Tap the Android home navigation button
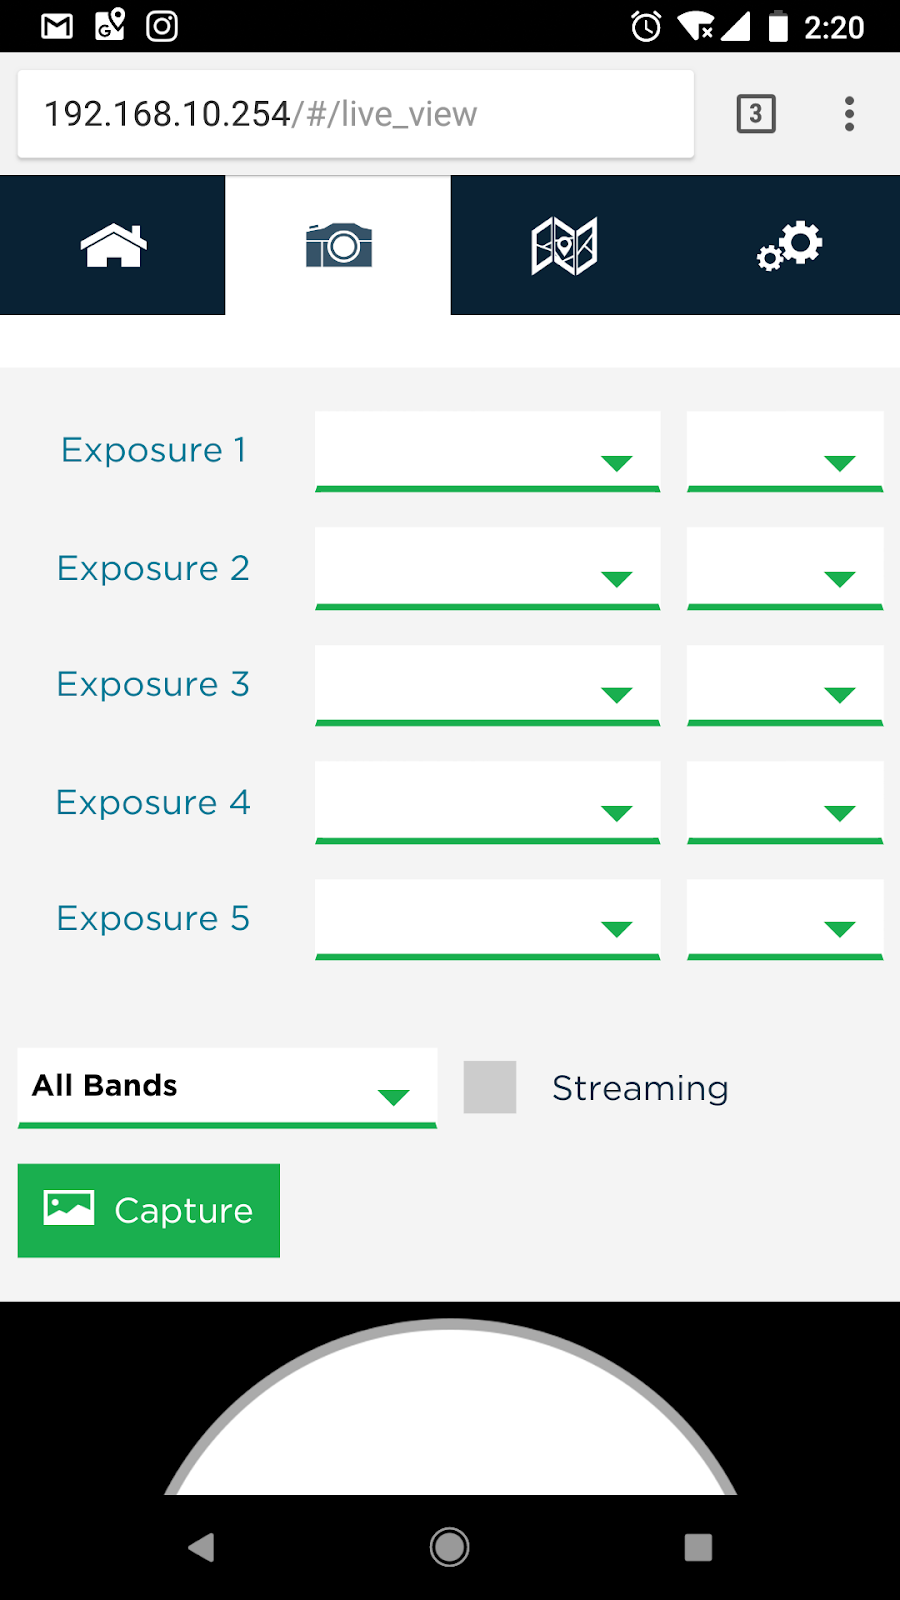 click(x=450, y=1547)
